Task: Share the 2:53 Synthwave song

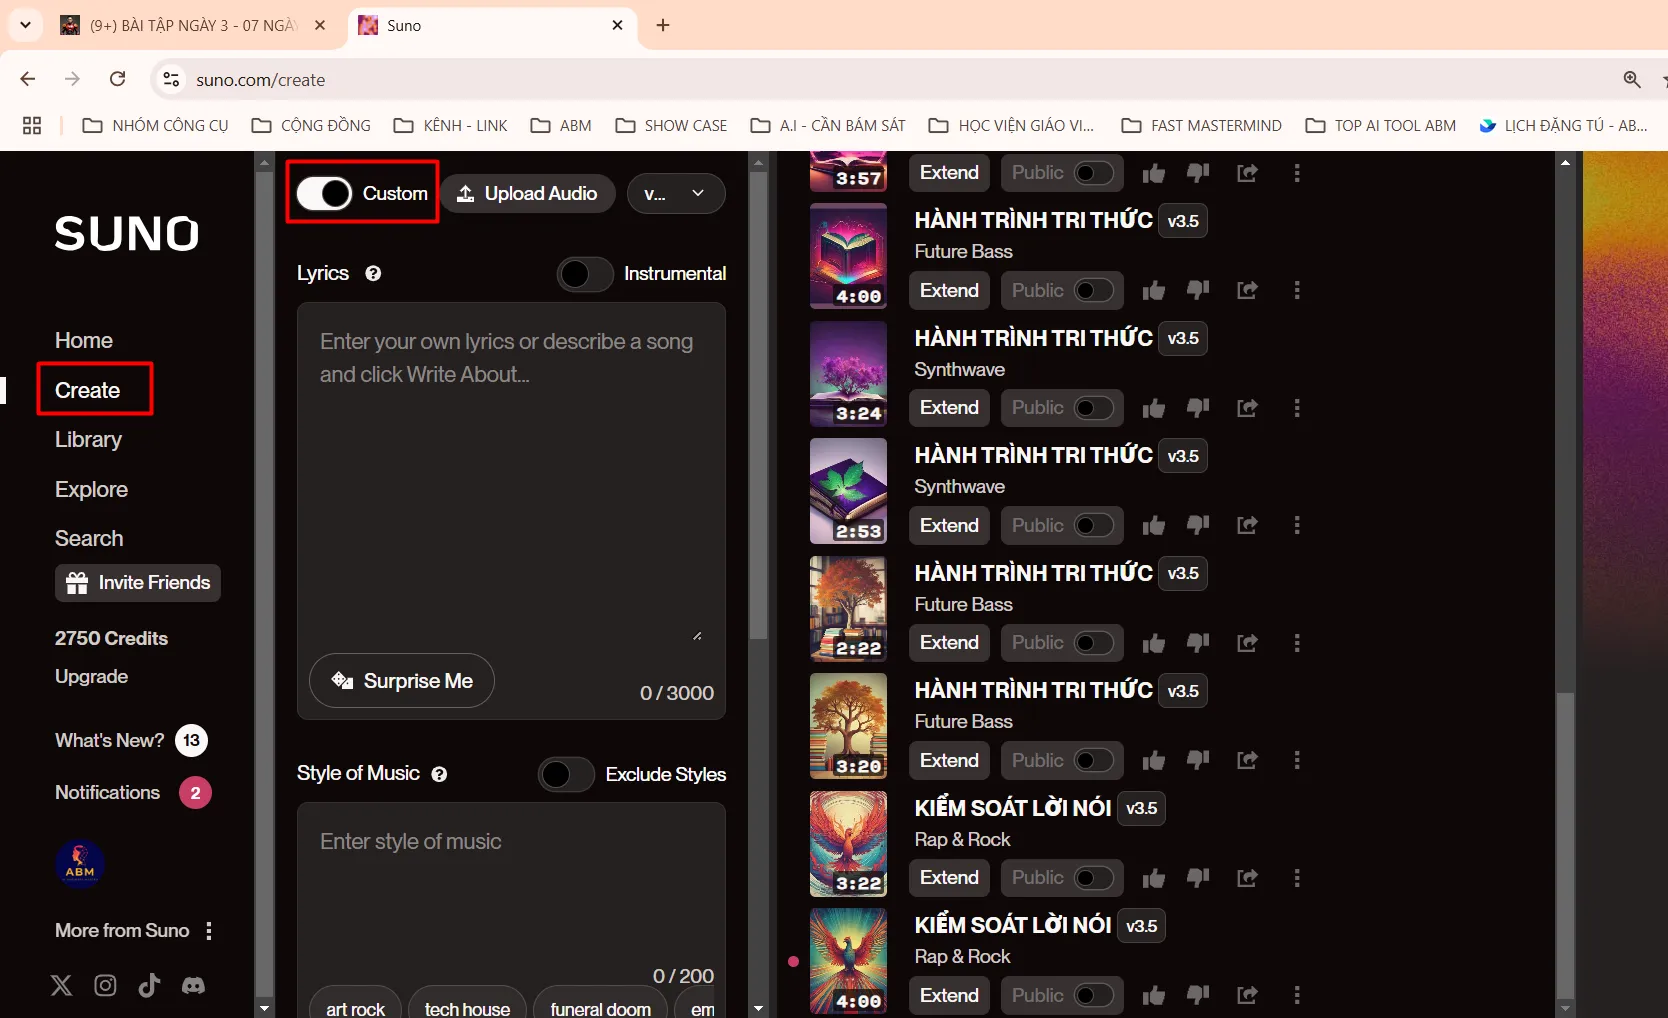Action: (1247, 525)
